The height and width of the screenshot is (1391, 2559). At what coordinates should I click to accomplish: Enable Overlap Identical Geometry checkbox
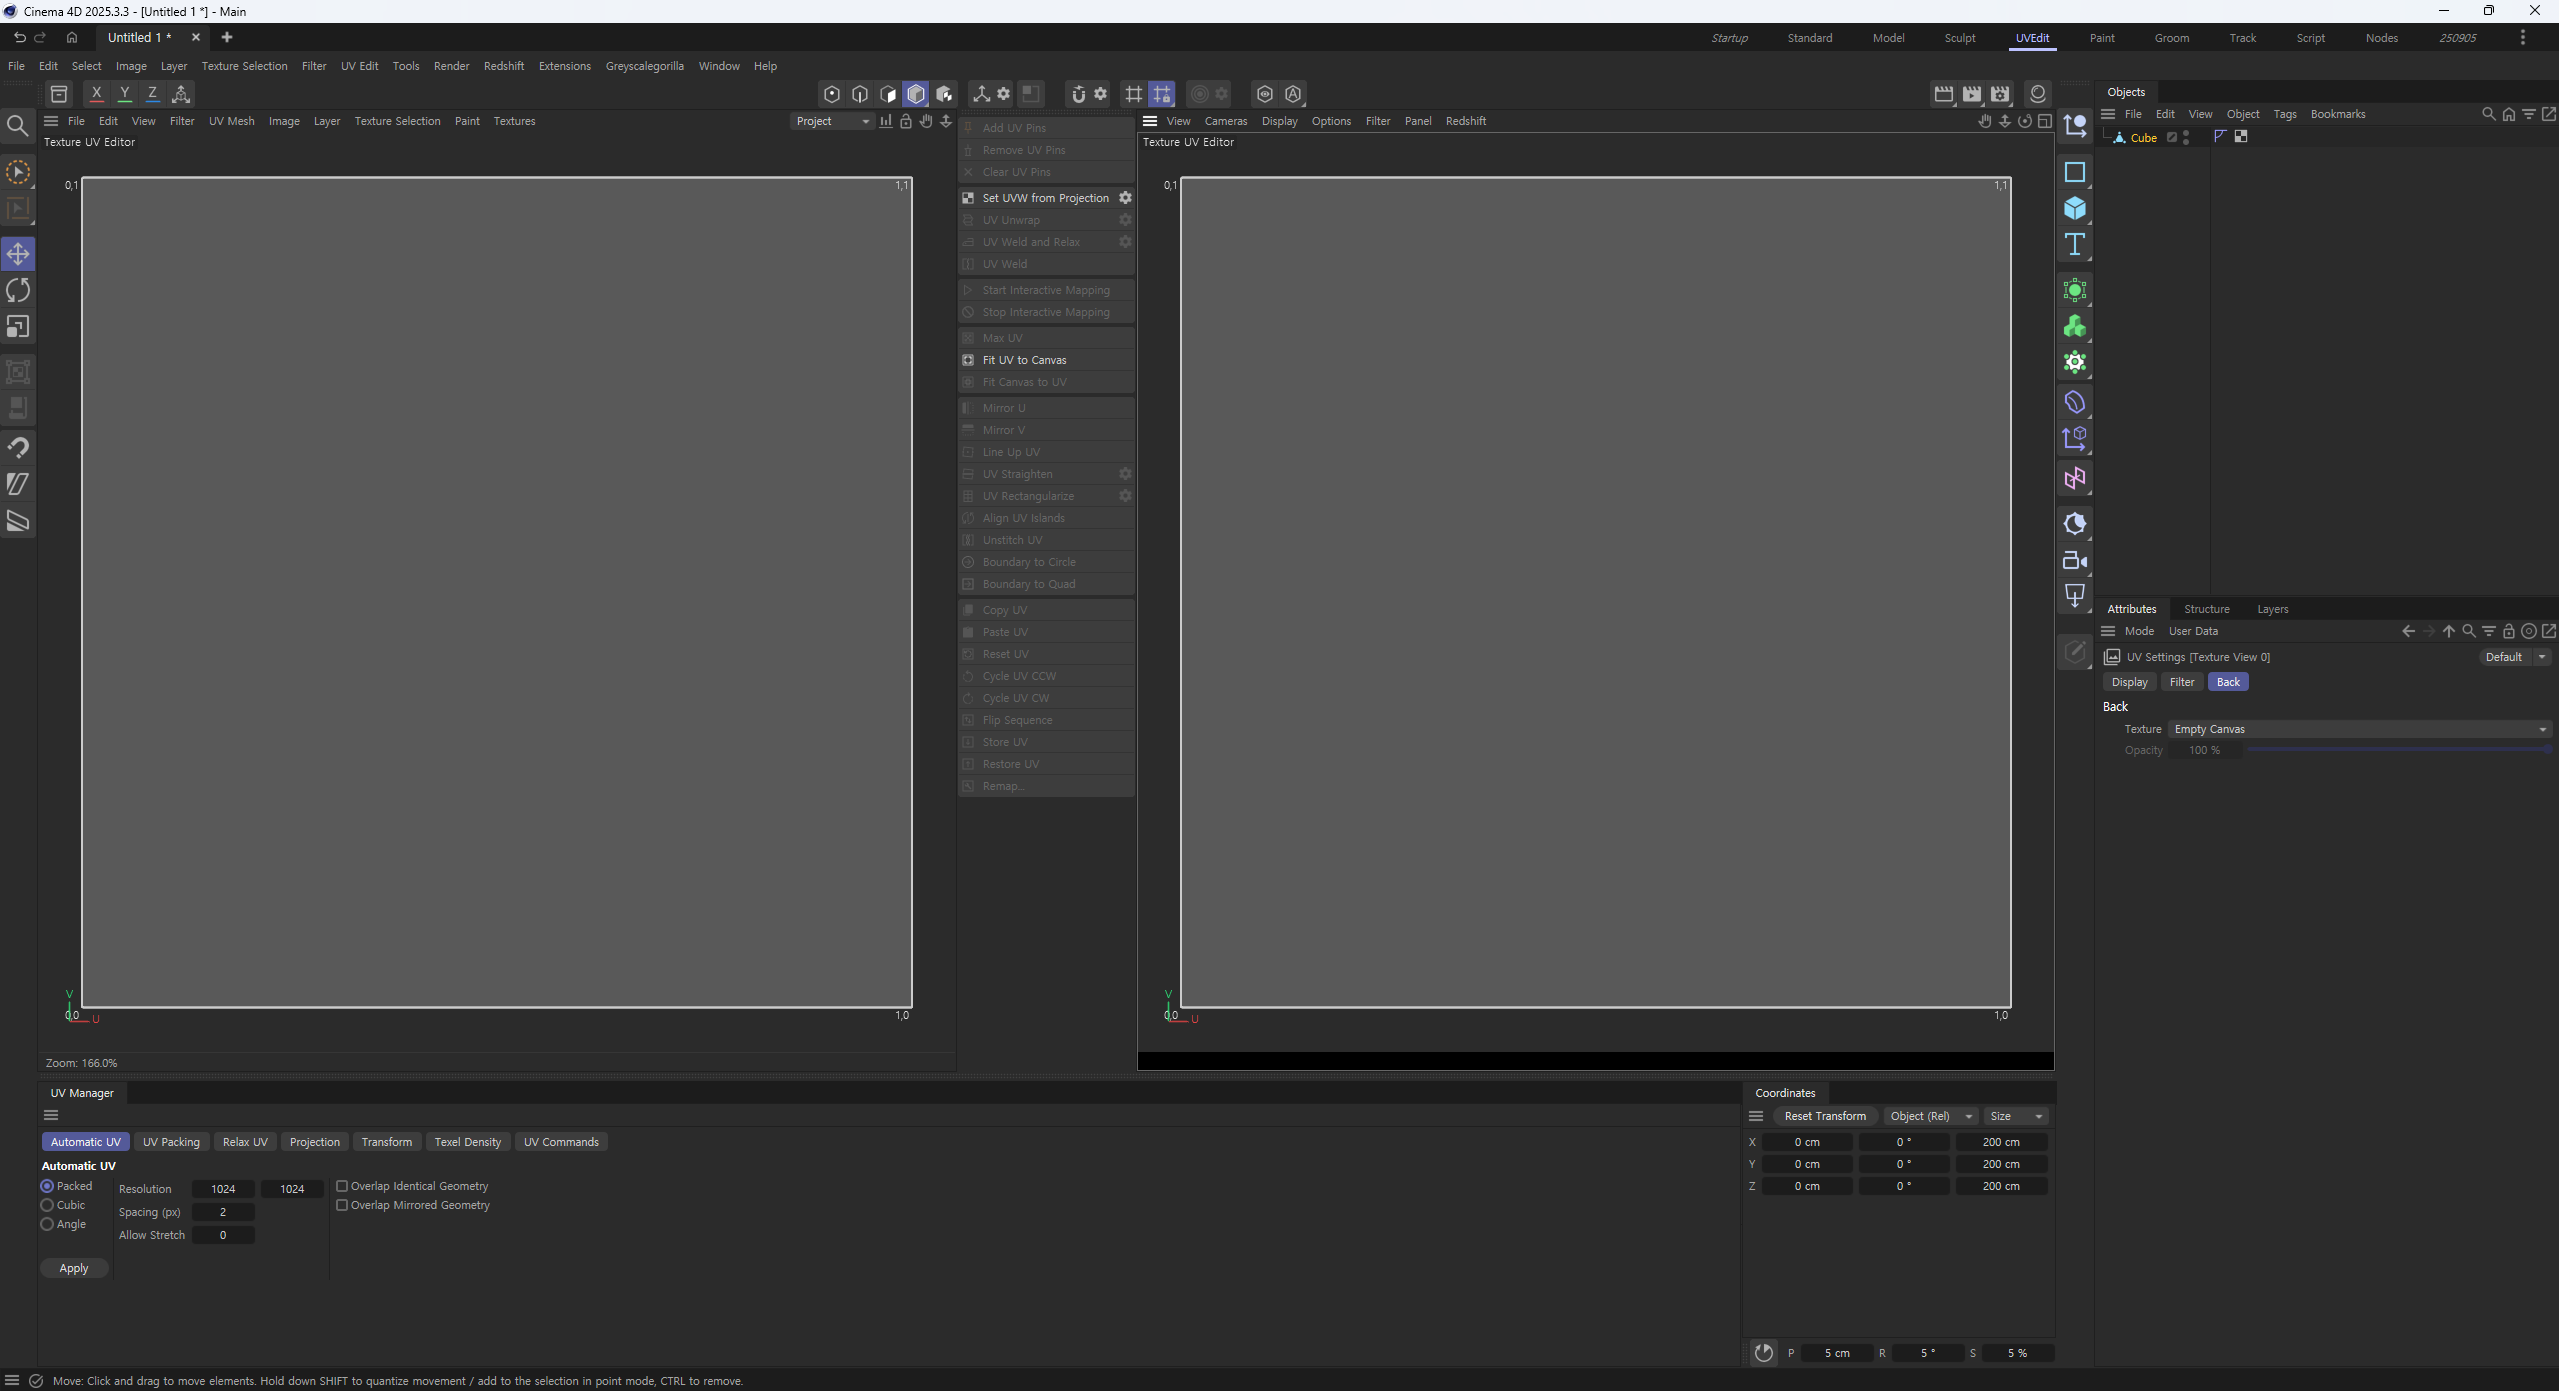click(342, 1186)
